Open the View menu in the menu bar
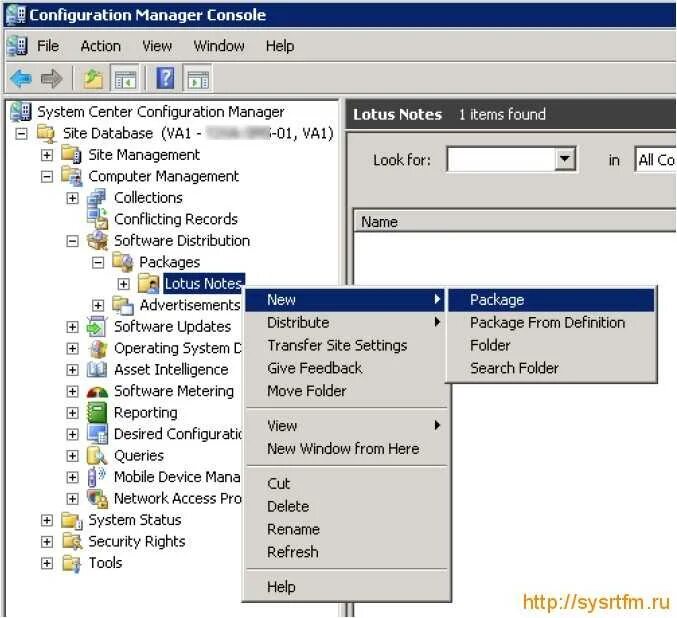 click(157, 45)
